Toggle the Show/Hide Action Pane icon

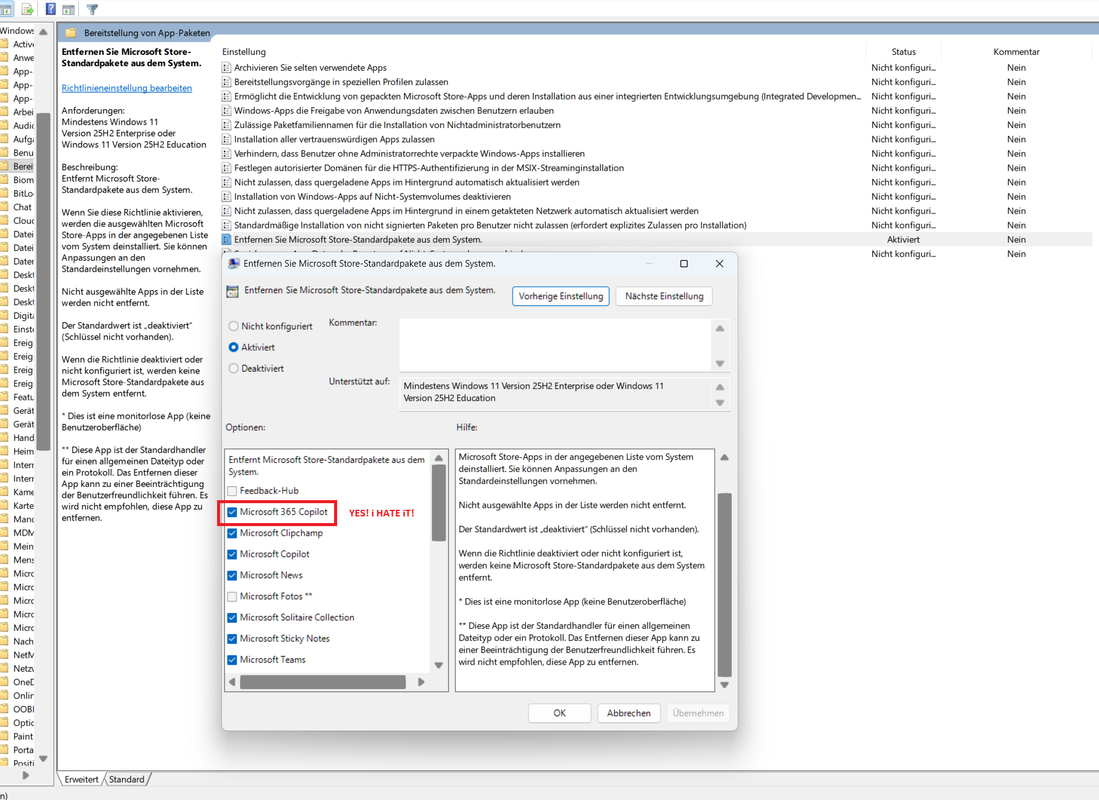coord(69,9)
